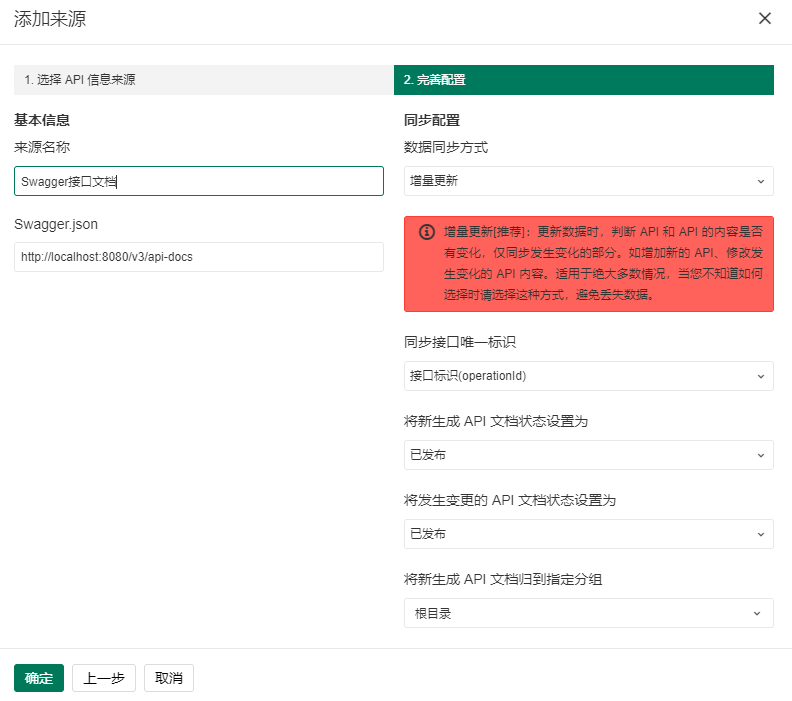
Task: Click the 将新生成 API 文档归到指定分组 label
Action: click(503, 579)
